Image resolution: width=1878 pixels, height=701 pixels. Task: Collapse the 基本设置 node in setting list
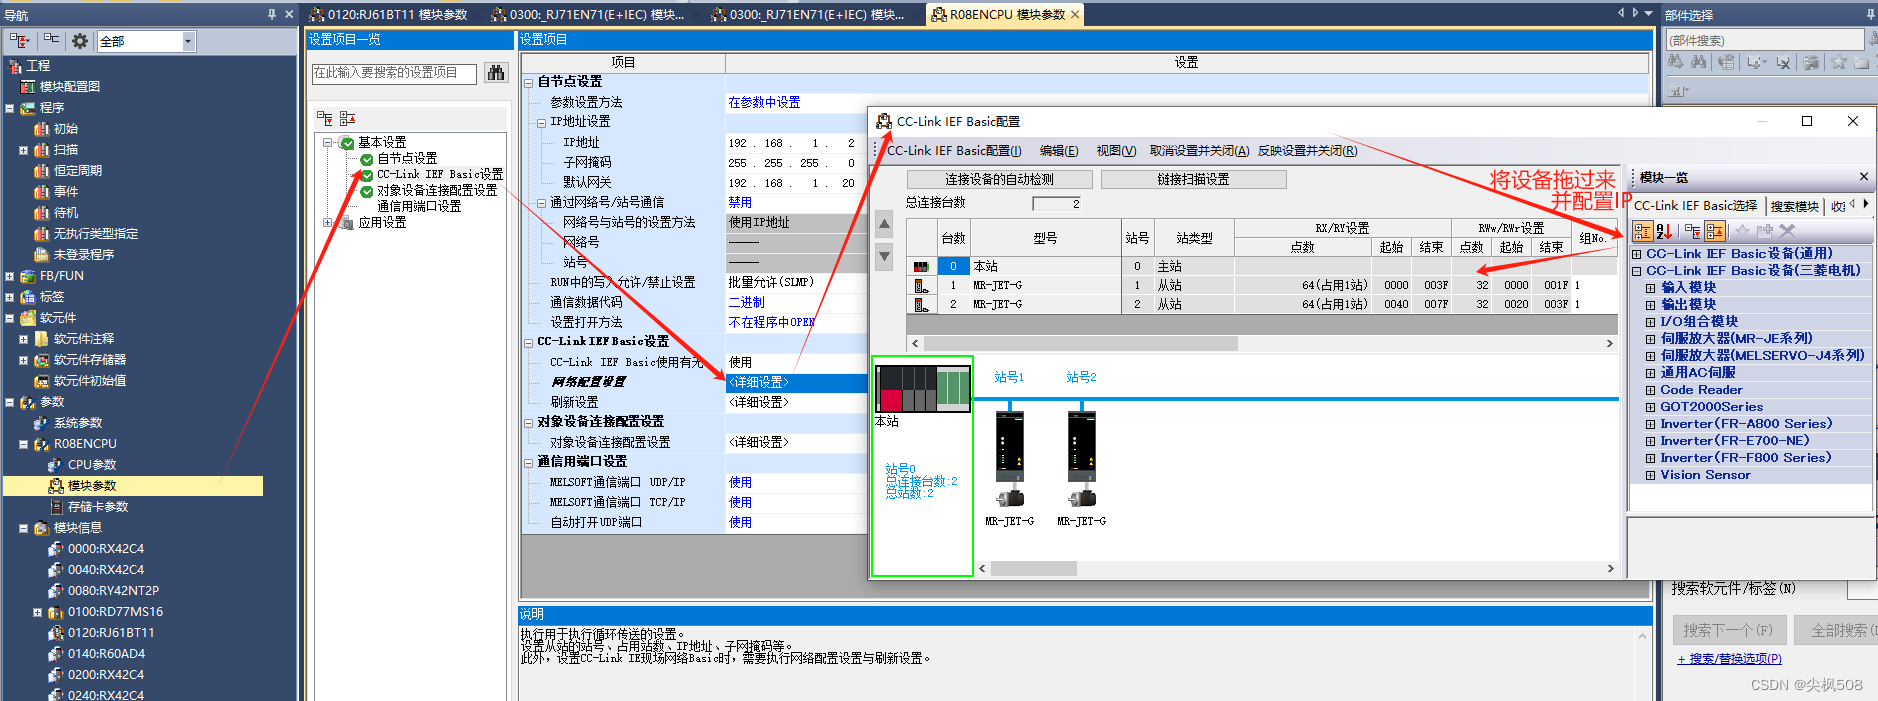[327, 143]
